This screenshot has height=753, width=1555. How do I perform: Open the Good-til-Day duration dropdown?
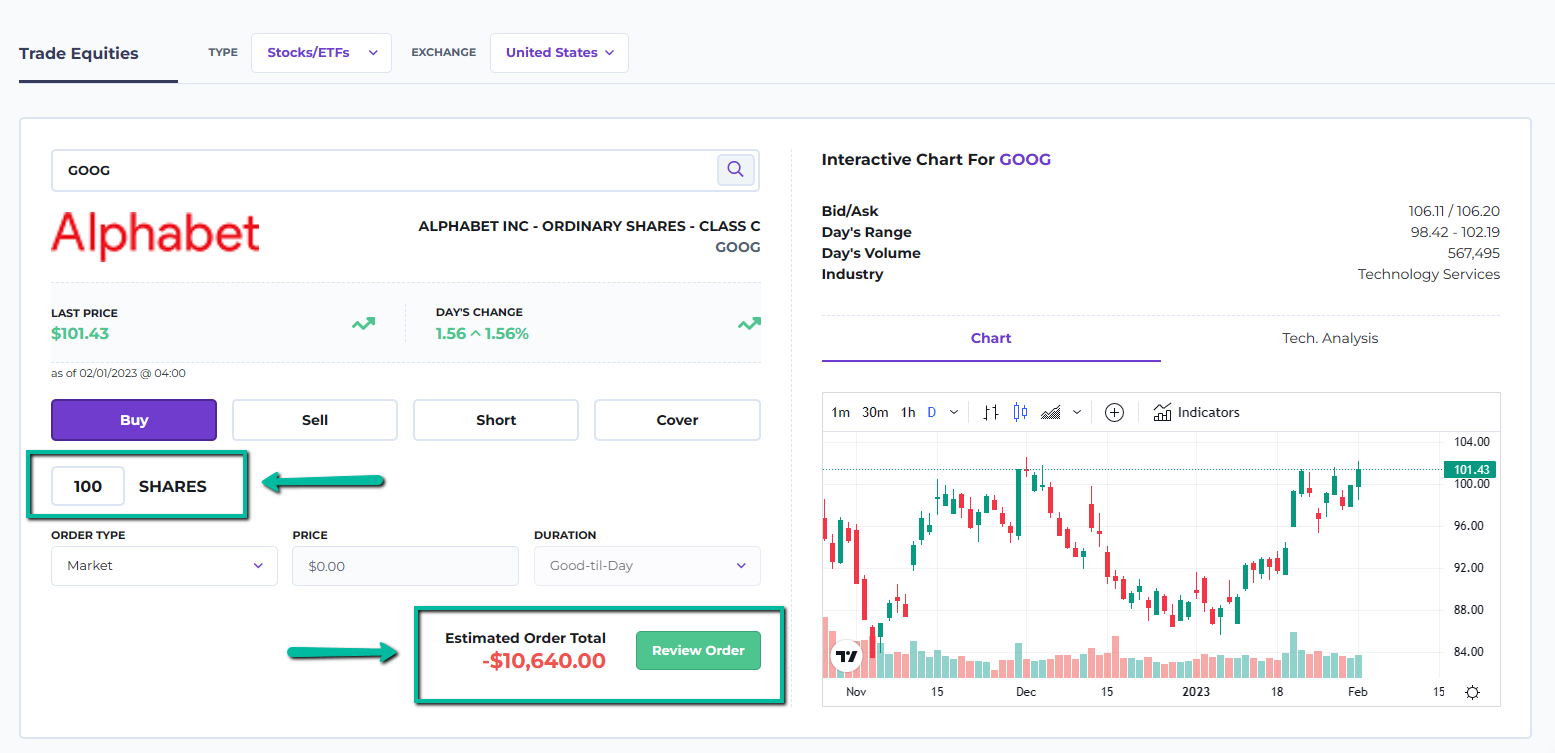(647, 566)
